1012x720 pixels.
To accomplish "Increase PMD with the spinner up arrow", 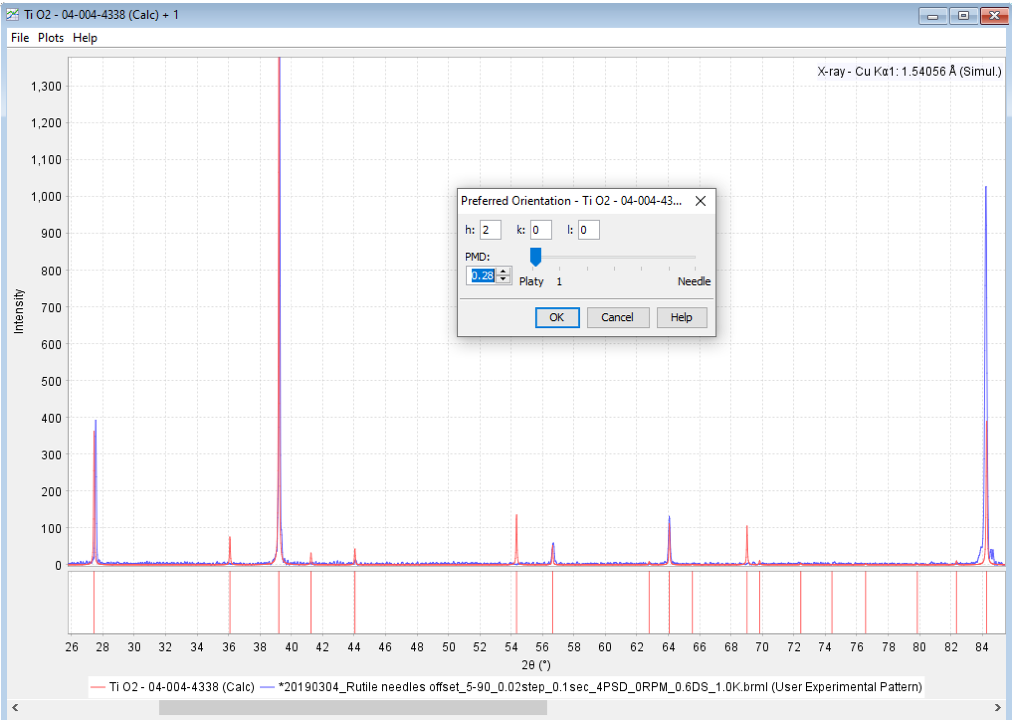I will click(503, 272).
